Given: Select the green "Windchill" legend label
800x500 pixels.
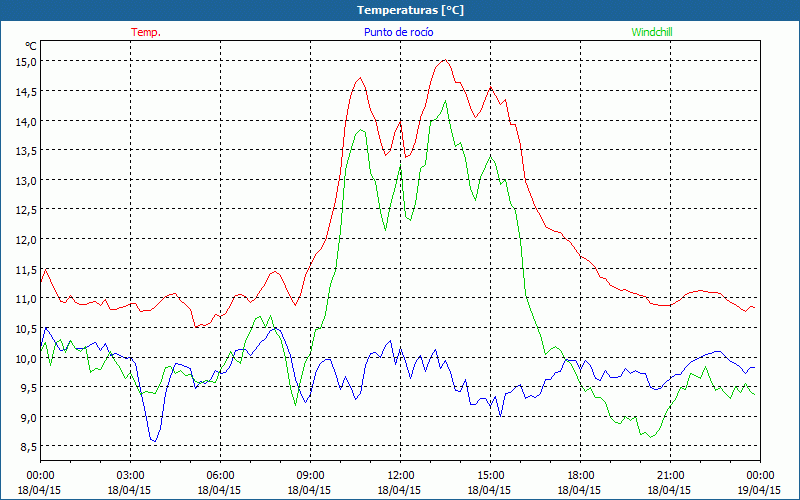Looking at the screenshot, I should pyautogui.click(x=652, y=32).
